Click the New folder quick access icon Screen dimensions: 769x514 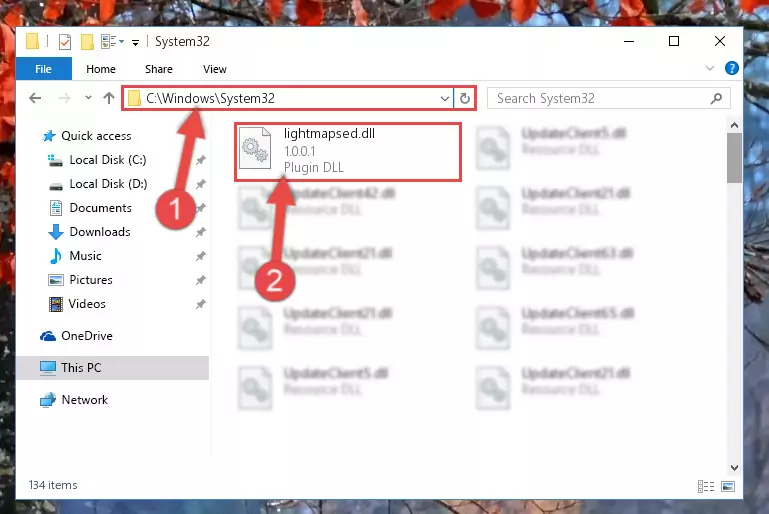coord(87,42)
